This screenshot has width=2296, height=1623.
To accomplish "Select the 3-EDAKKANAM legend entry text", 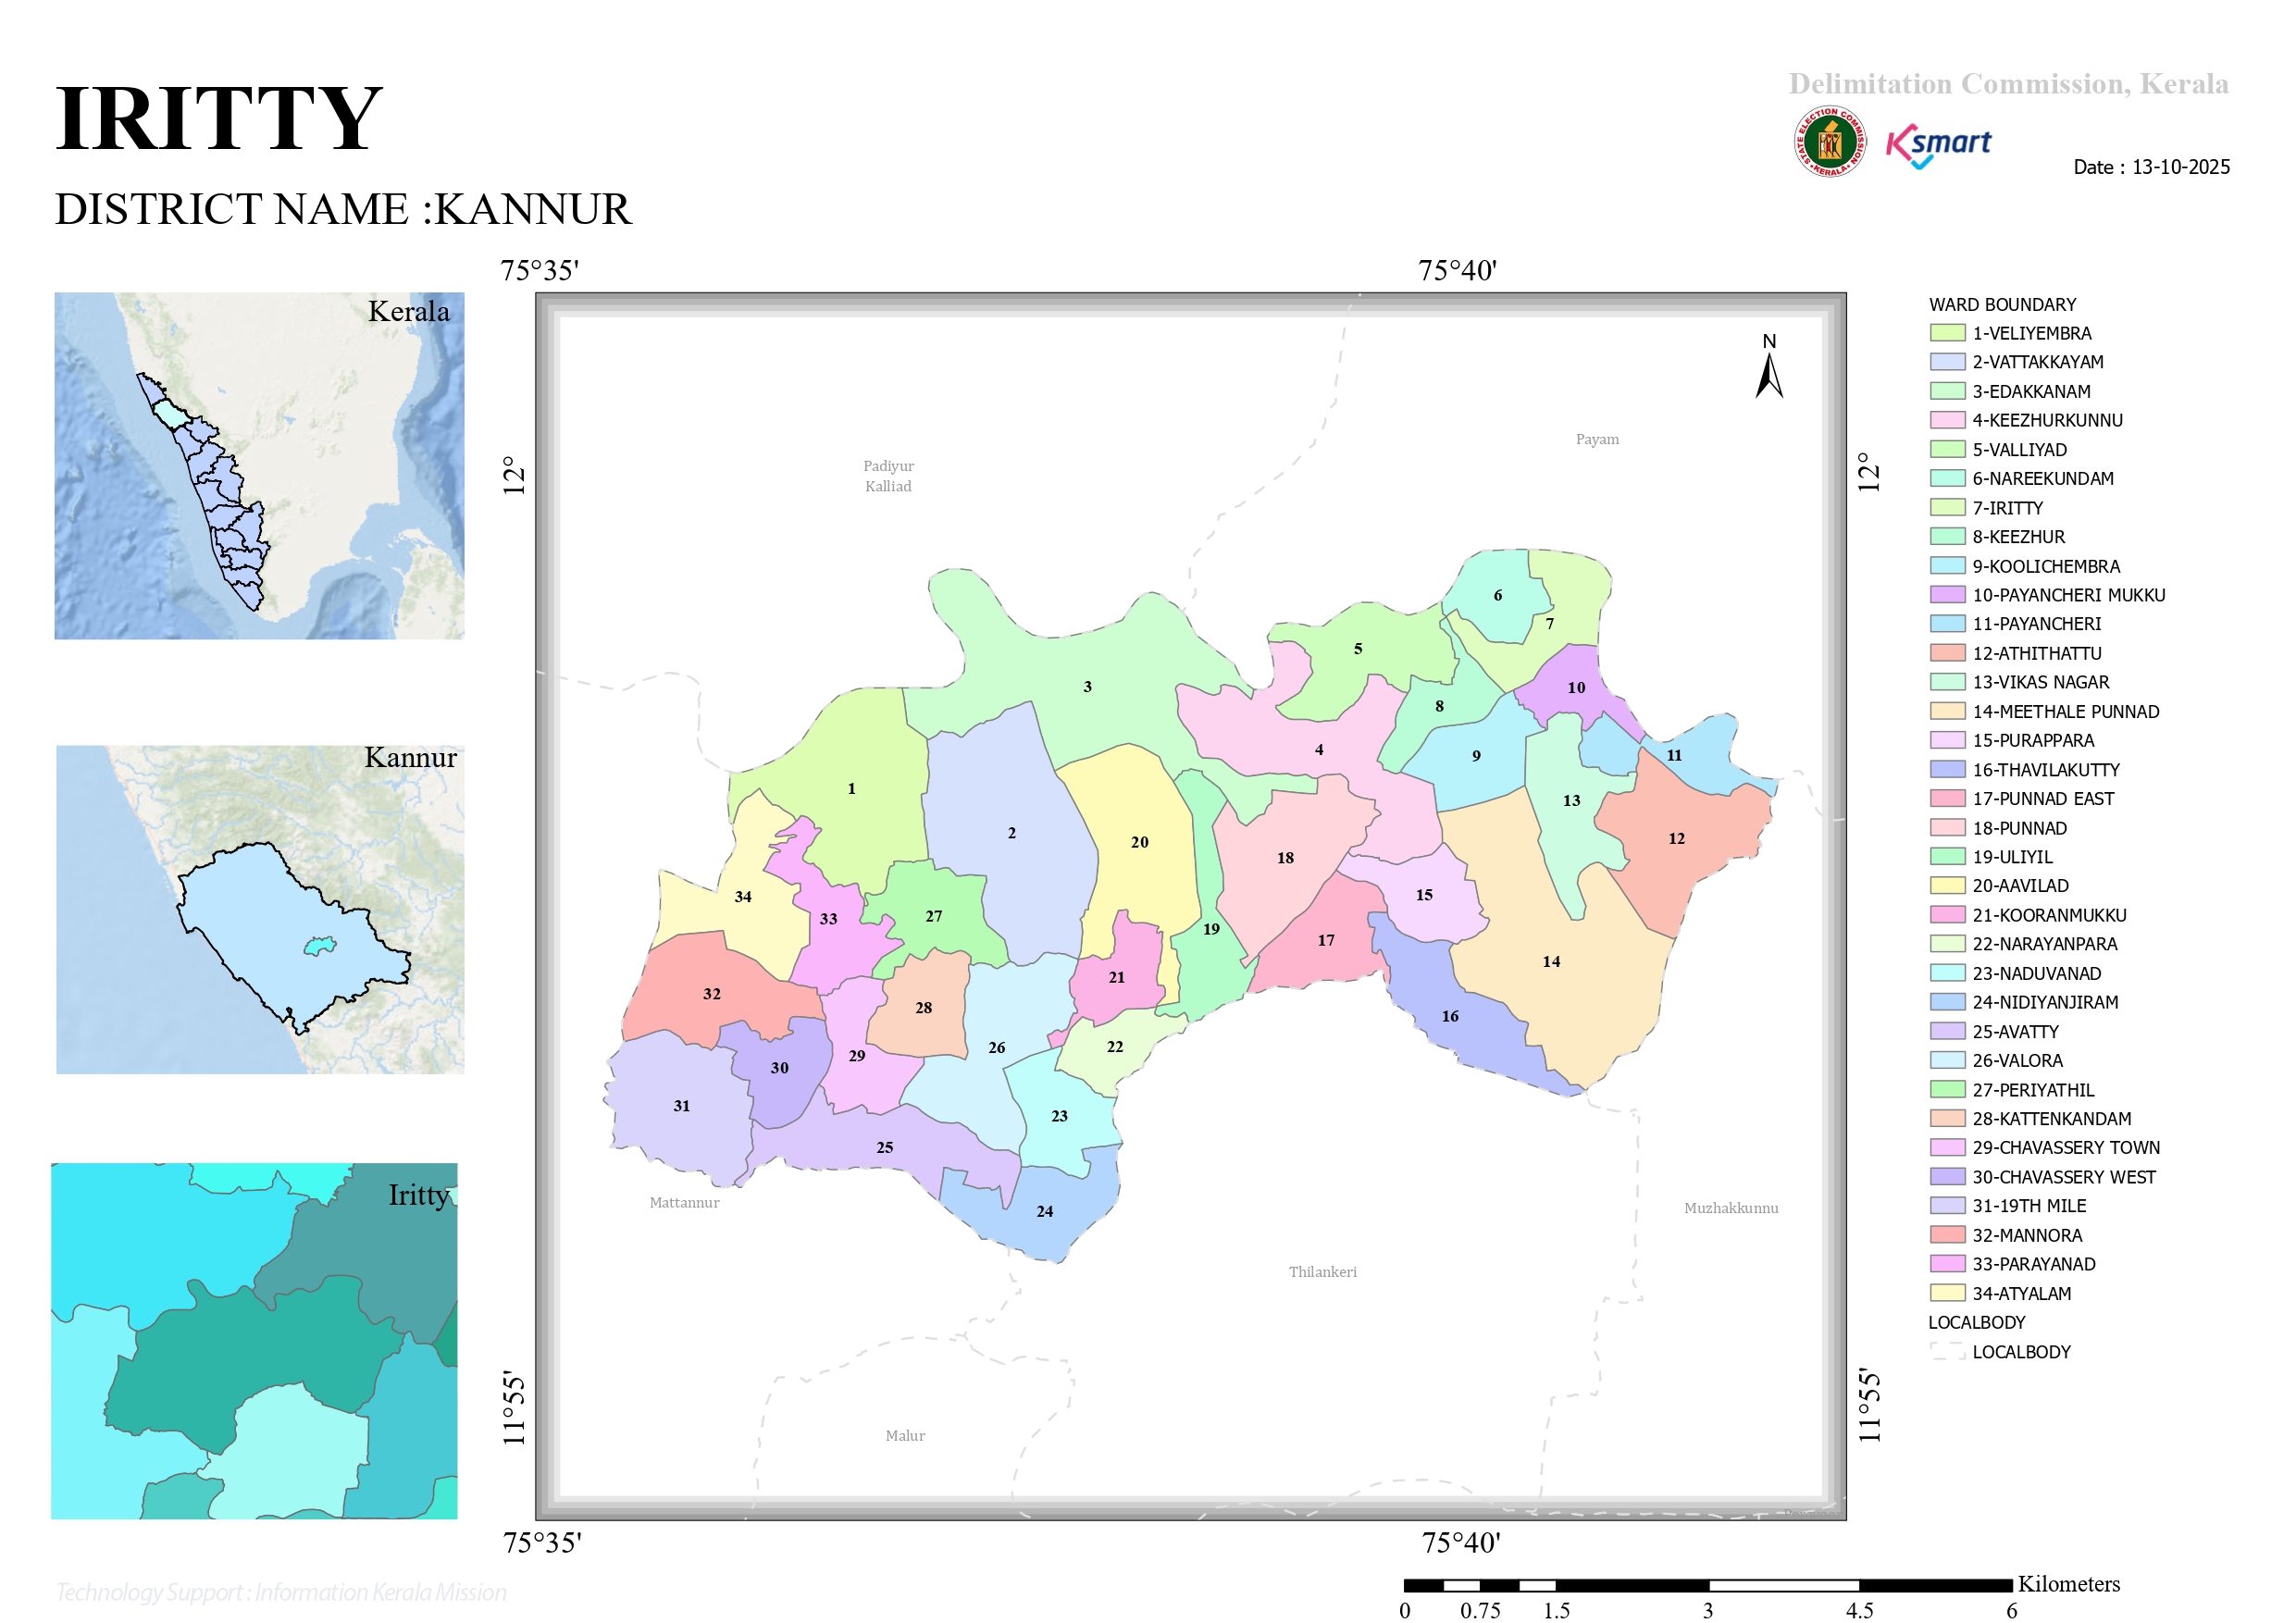I will 2031,391.
